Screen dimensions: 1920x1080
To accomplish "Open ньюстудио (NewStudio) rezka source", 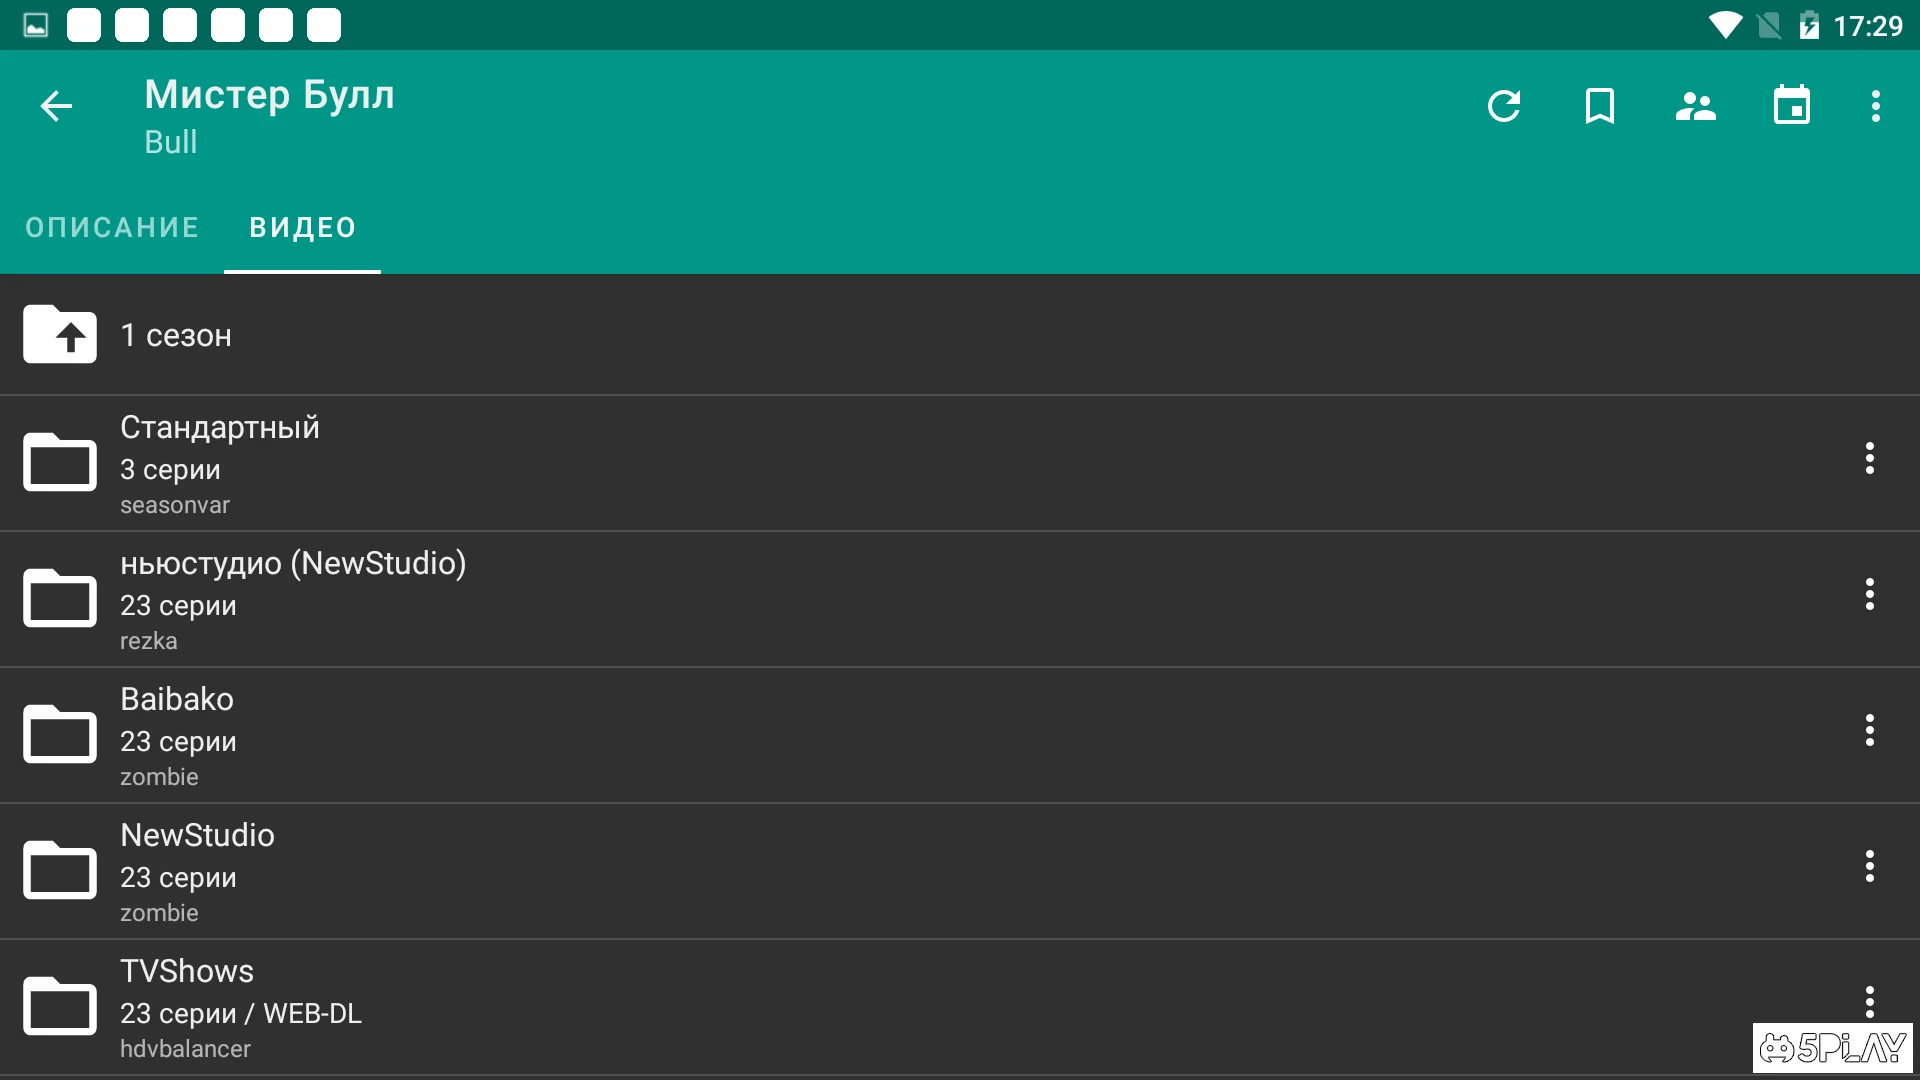I will (x=292, y=599).
